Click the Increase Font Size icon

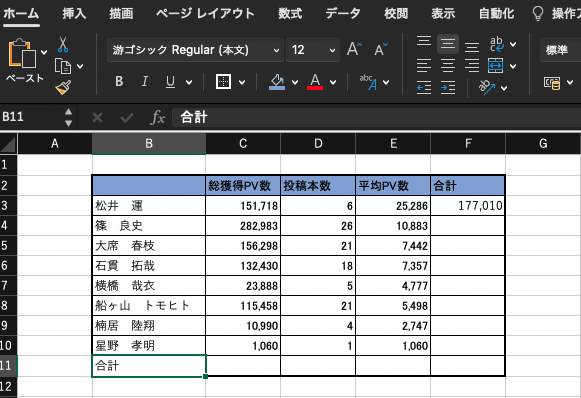(x=354, y=49)
